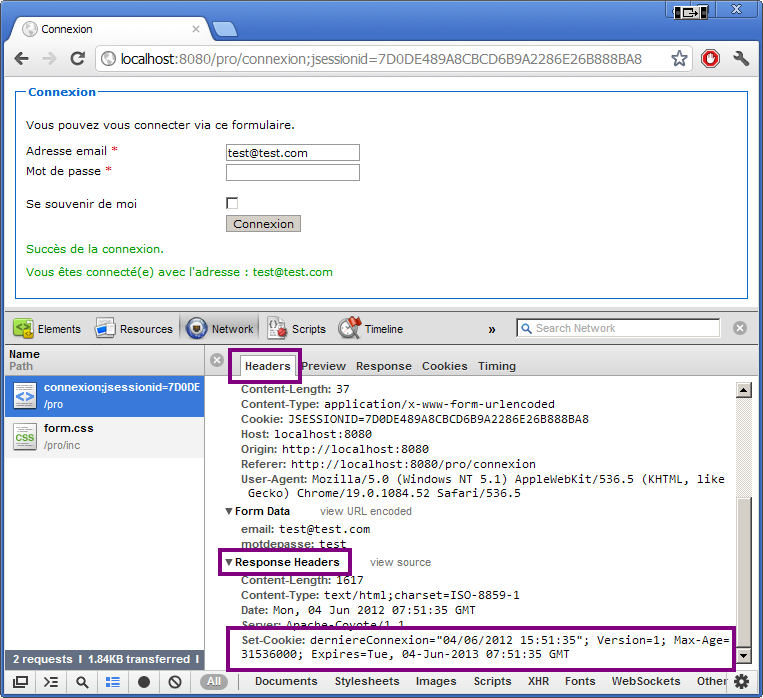This screenshot has width=763, height=698.
Task: Clear network log with circle-slash icon
Action: 172,682
